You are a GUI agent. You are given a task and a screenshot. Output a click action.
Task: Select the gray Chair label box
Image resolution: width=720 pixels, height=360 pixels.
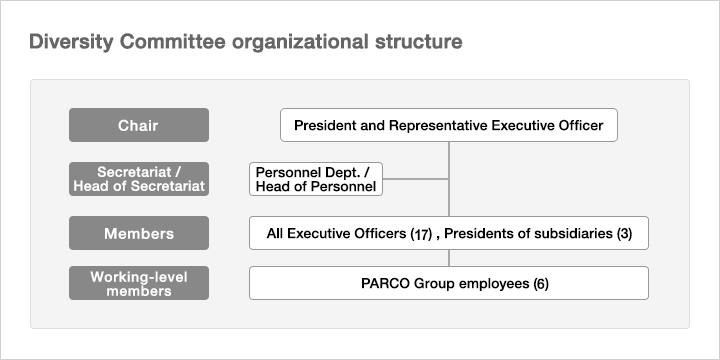(139, 125)
